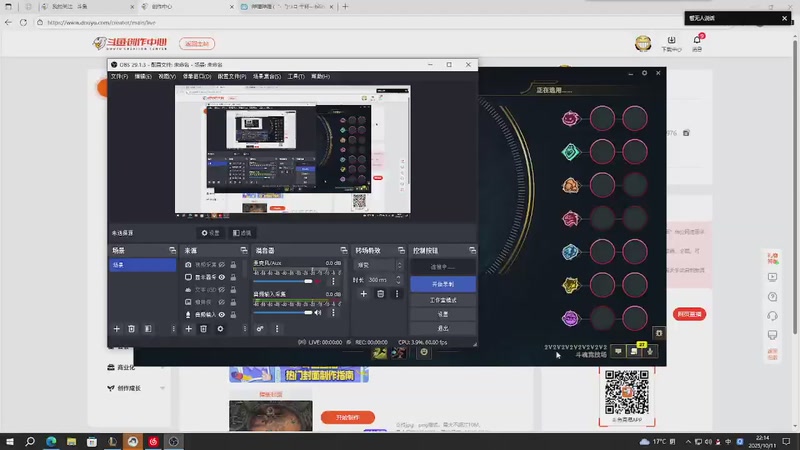Unmute the mic/Aux channel red speaker icon

coord(318,281)
